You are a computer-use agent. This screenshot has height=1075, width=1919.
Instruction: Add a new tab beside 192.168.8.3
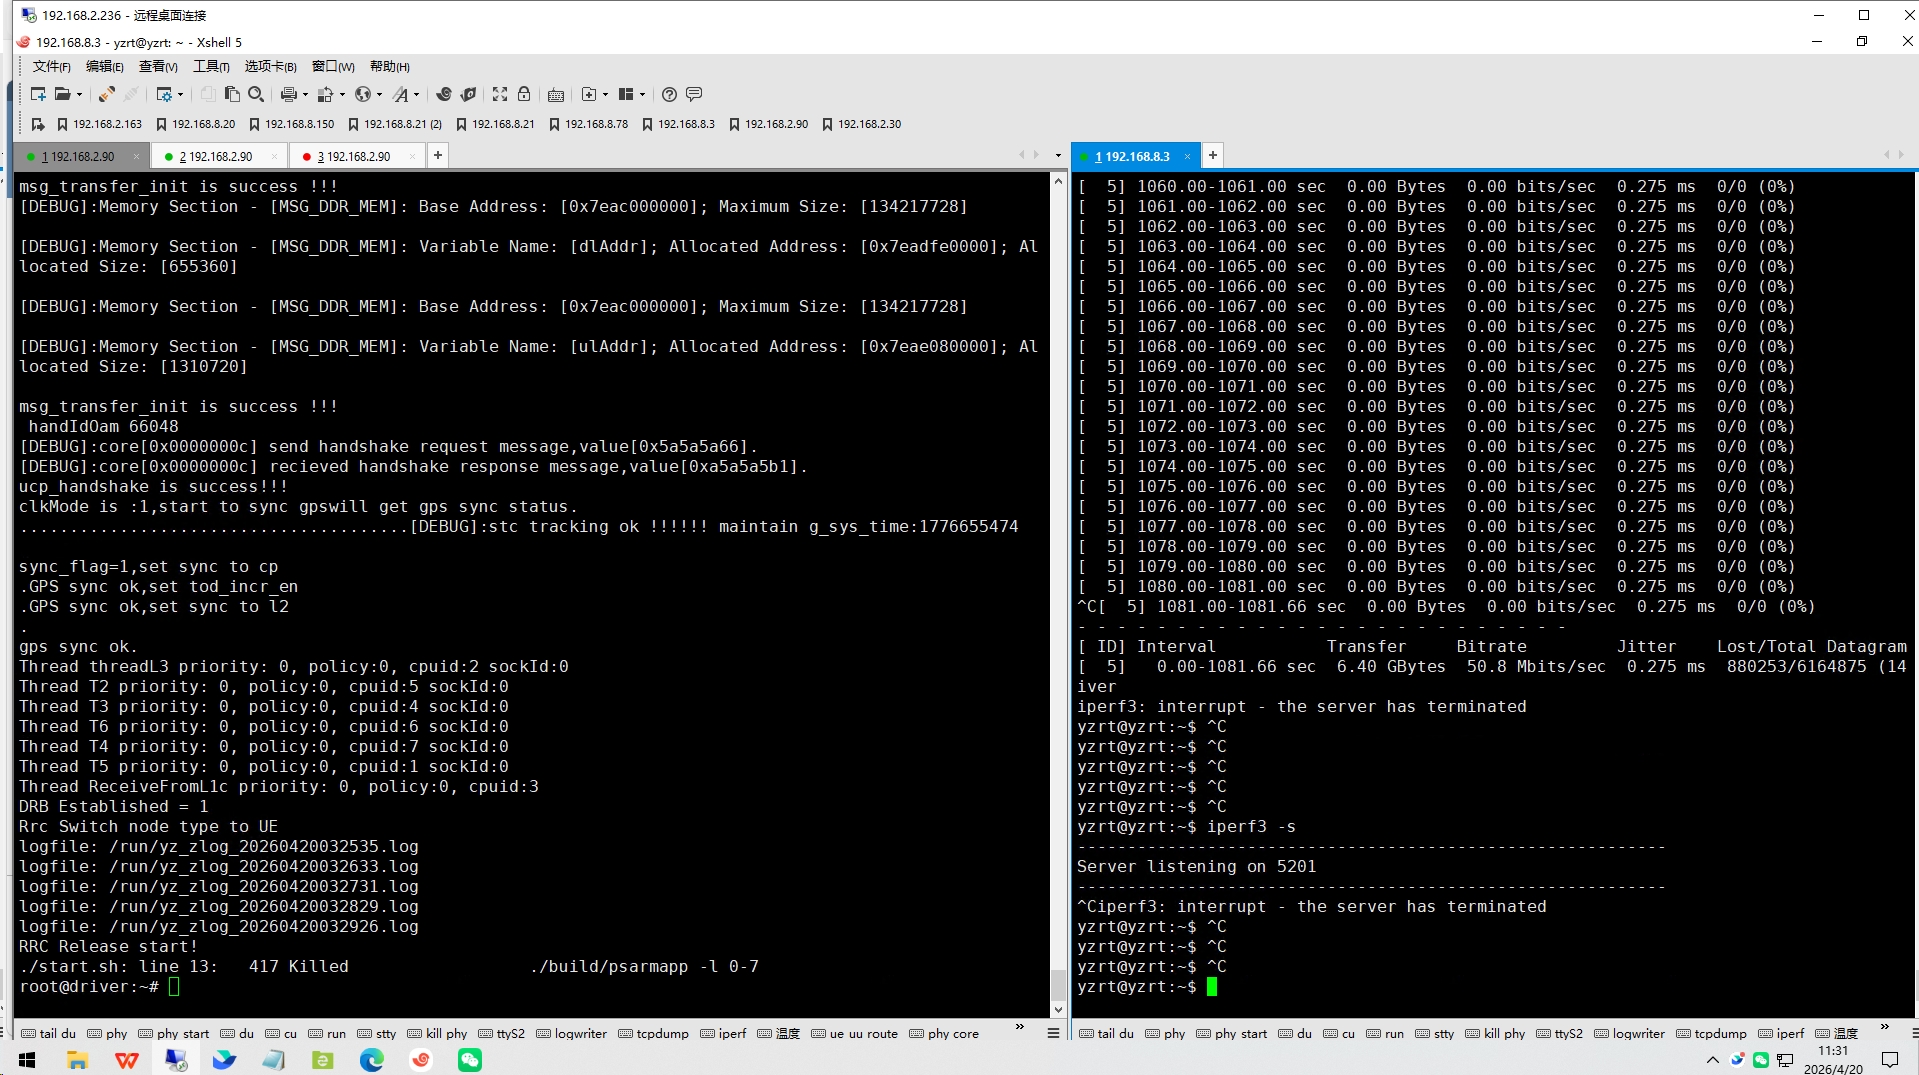1212,155
